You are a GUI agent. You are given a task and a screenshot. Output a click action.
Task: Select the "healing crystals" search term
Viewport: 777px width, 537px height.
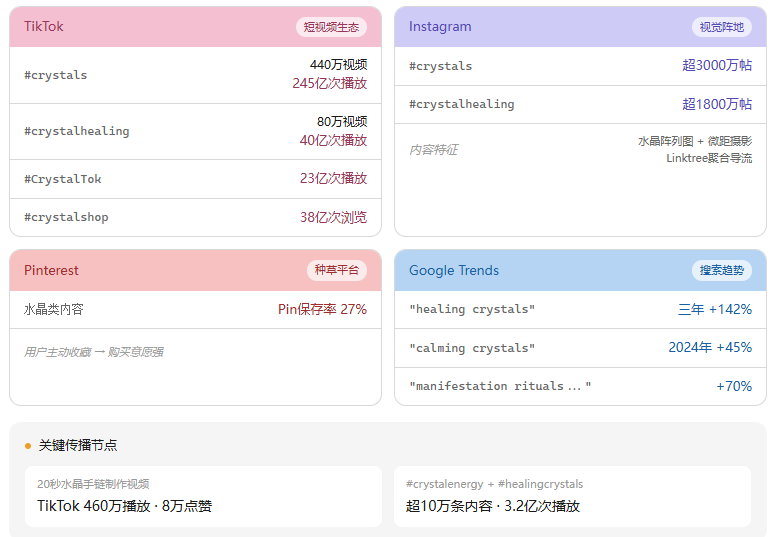tap(472, 310)
